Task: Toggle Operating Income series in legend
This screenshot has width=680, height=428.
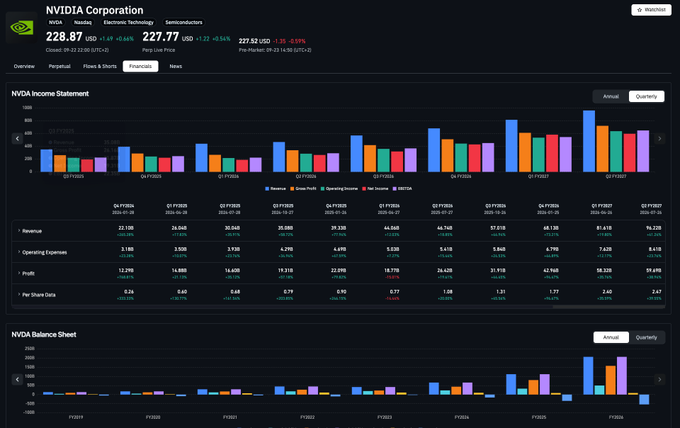Action: [339, 189]
